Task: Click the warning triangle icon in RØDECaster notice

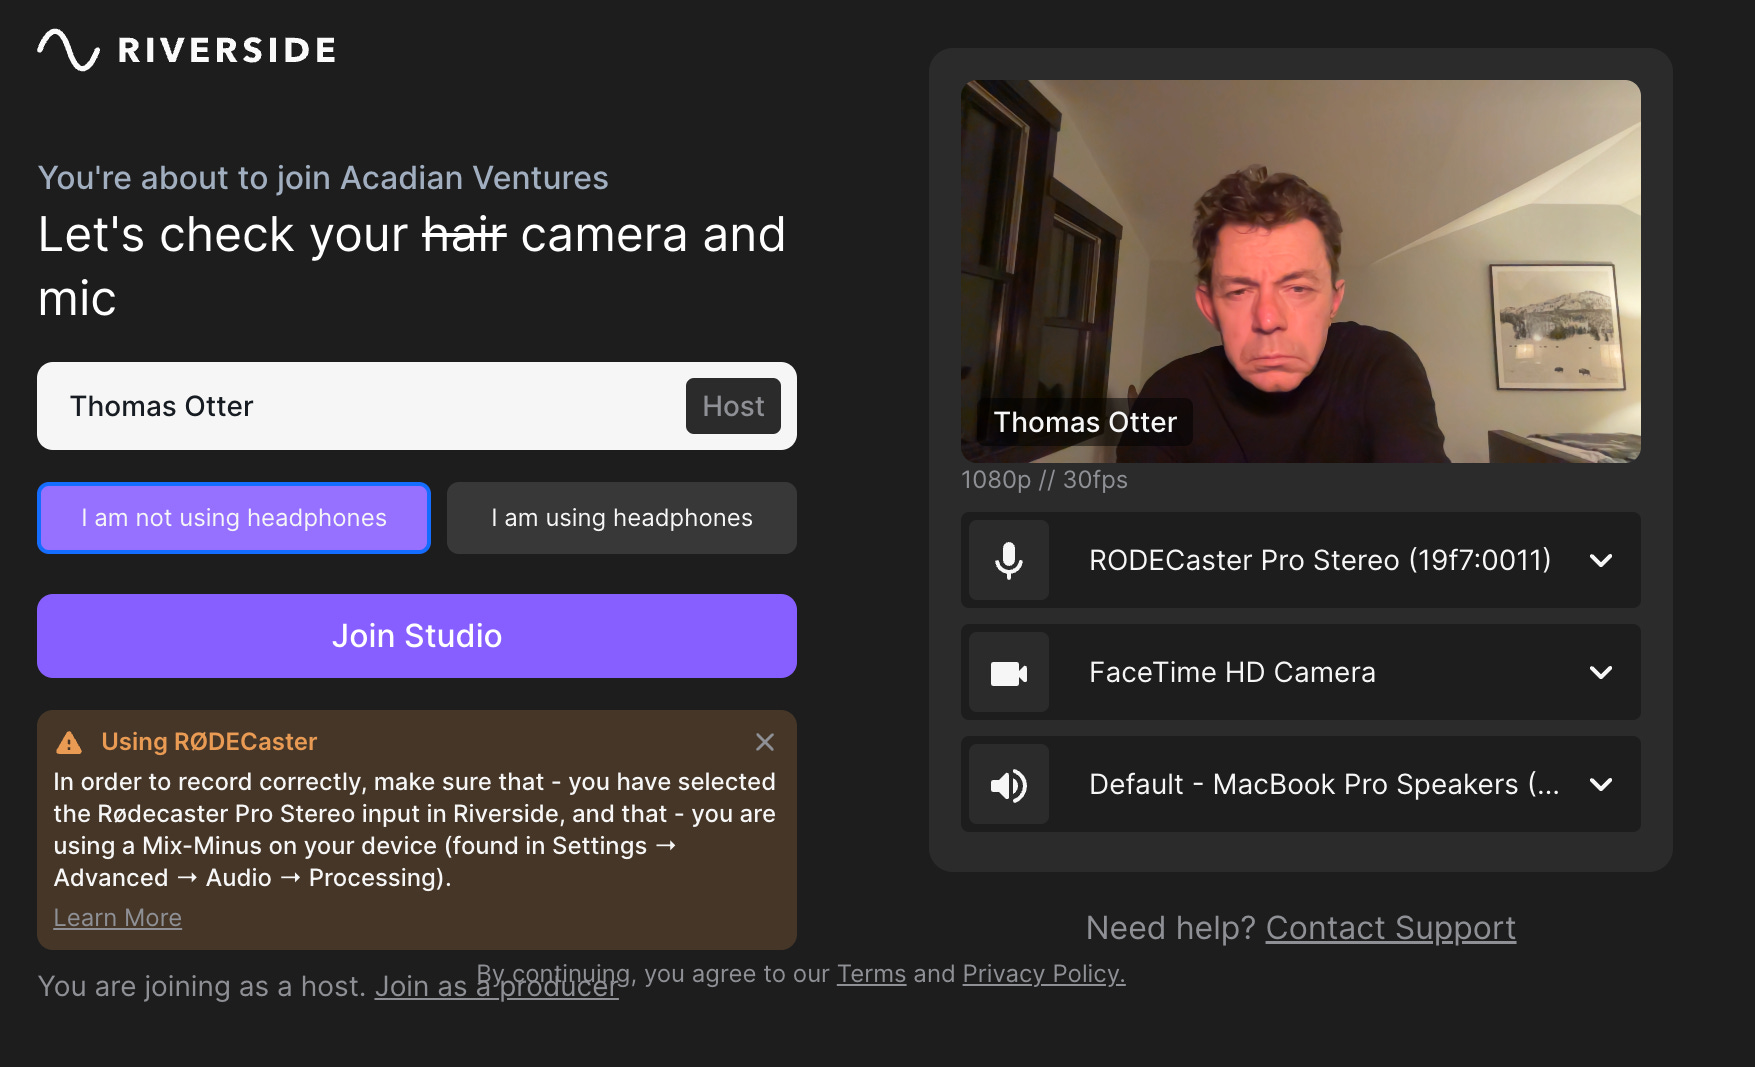Action: [x=69, y=742]
